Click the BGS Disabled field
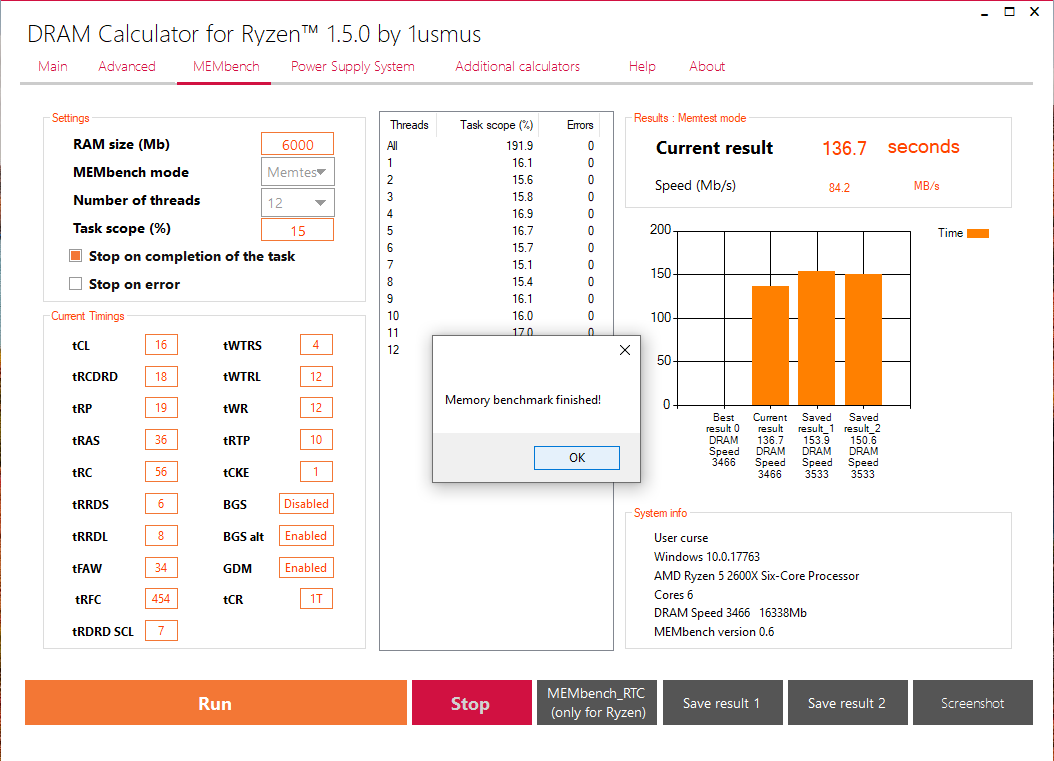The width and height of the screenshot is (1054, 761). (306, 504)
